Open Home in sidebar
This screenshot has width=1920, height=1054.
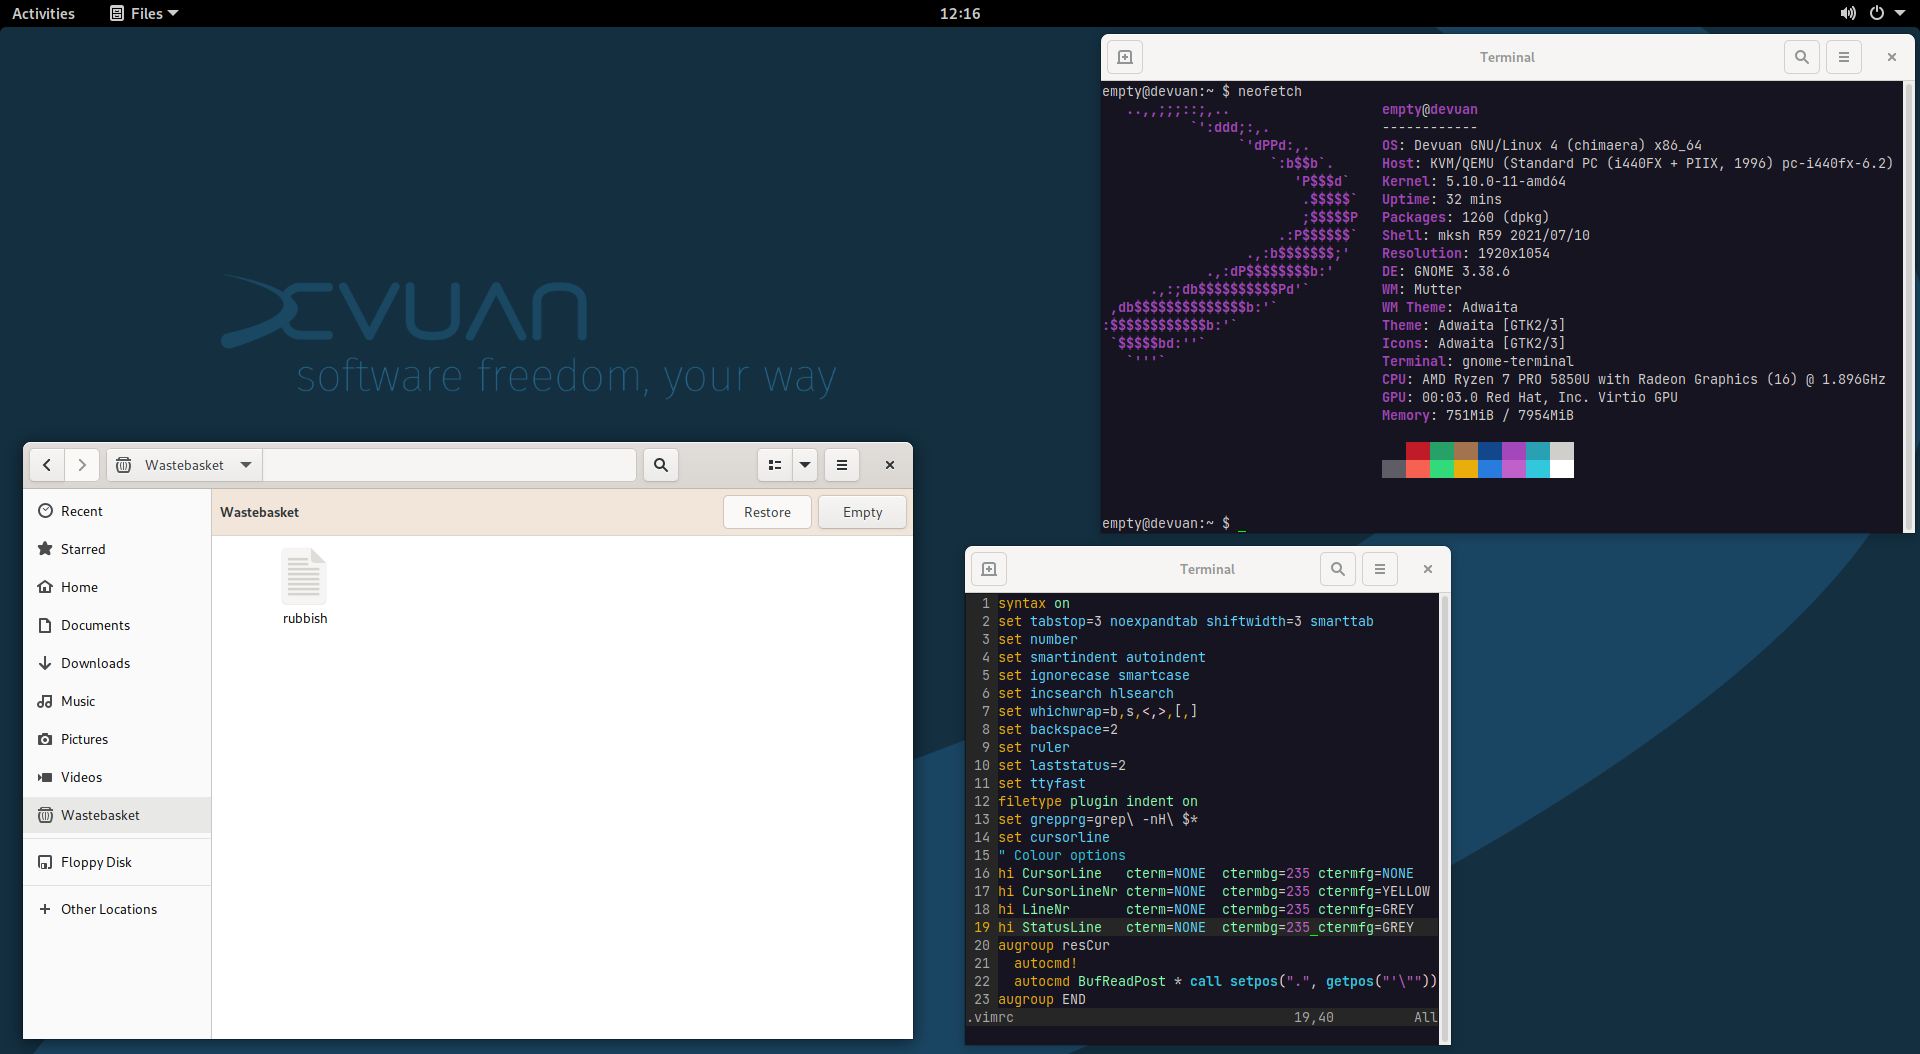(x=117, y=587)
